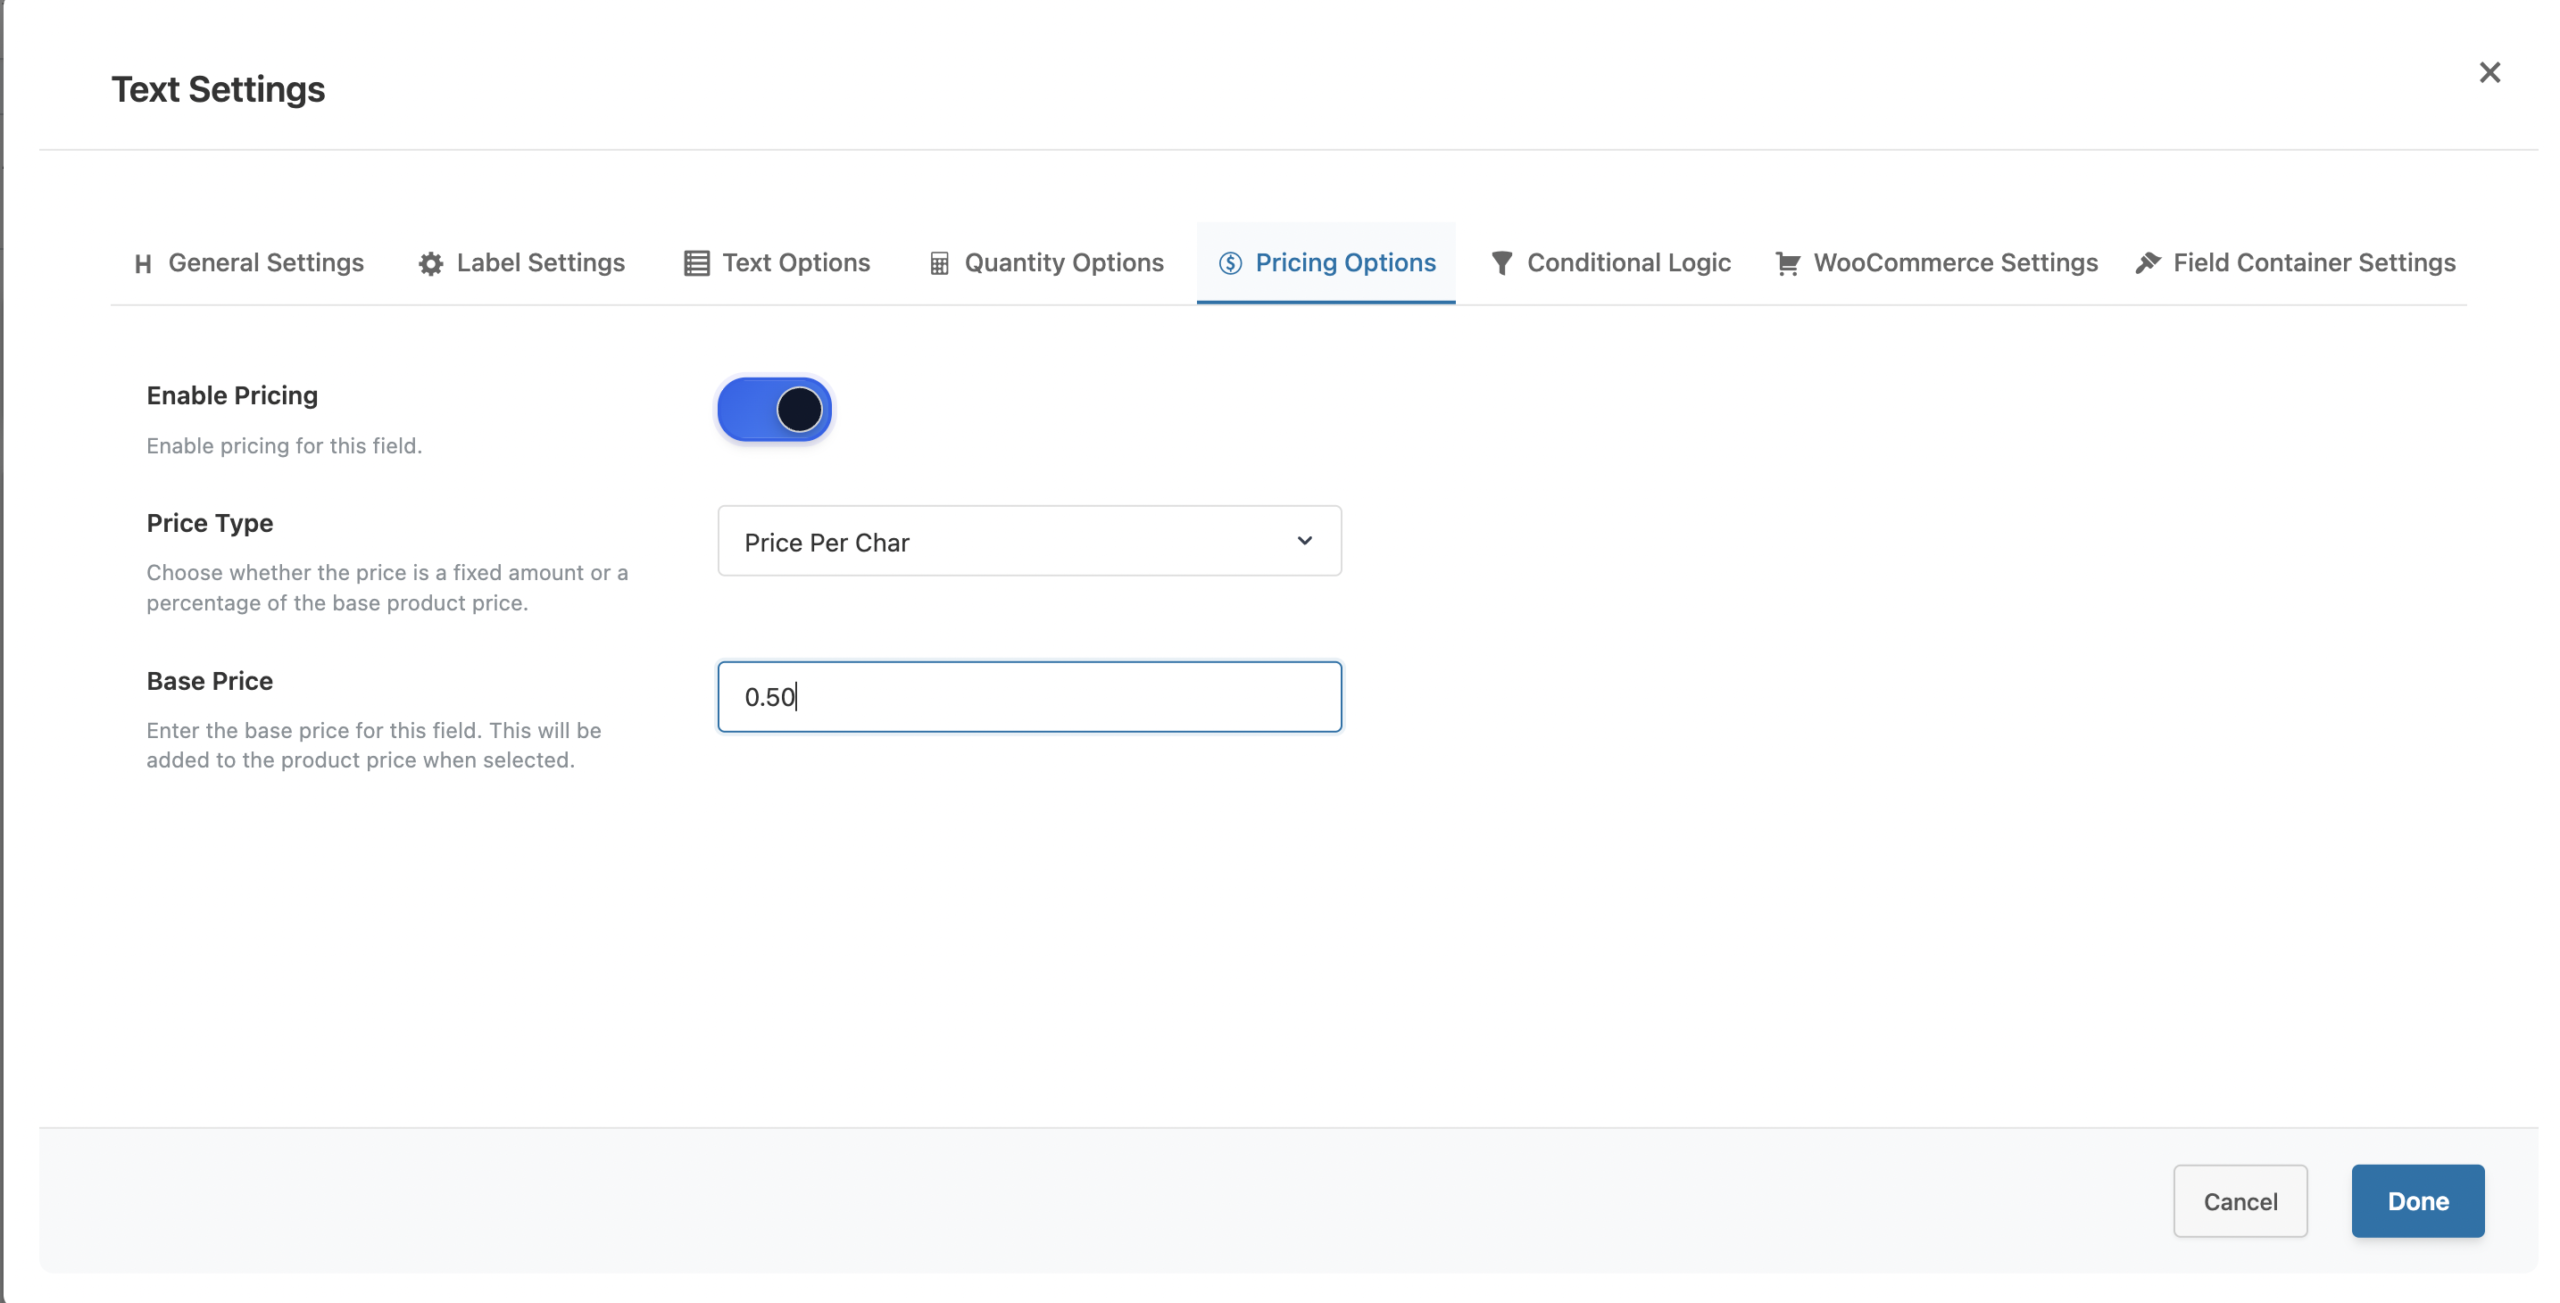Click the dollar icon on Pricing Options
This screenshot has width=2560, height=1303.
(x=1230, y=263)
